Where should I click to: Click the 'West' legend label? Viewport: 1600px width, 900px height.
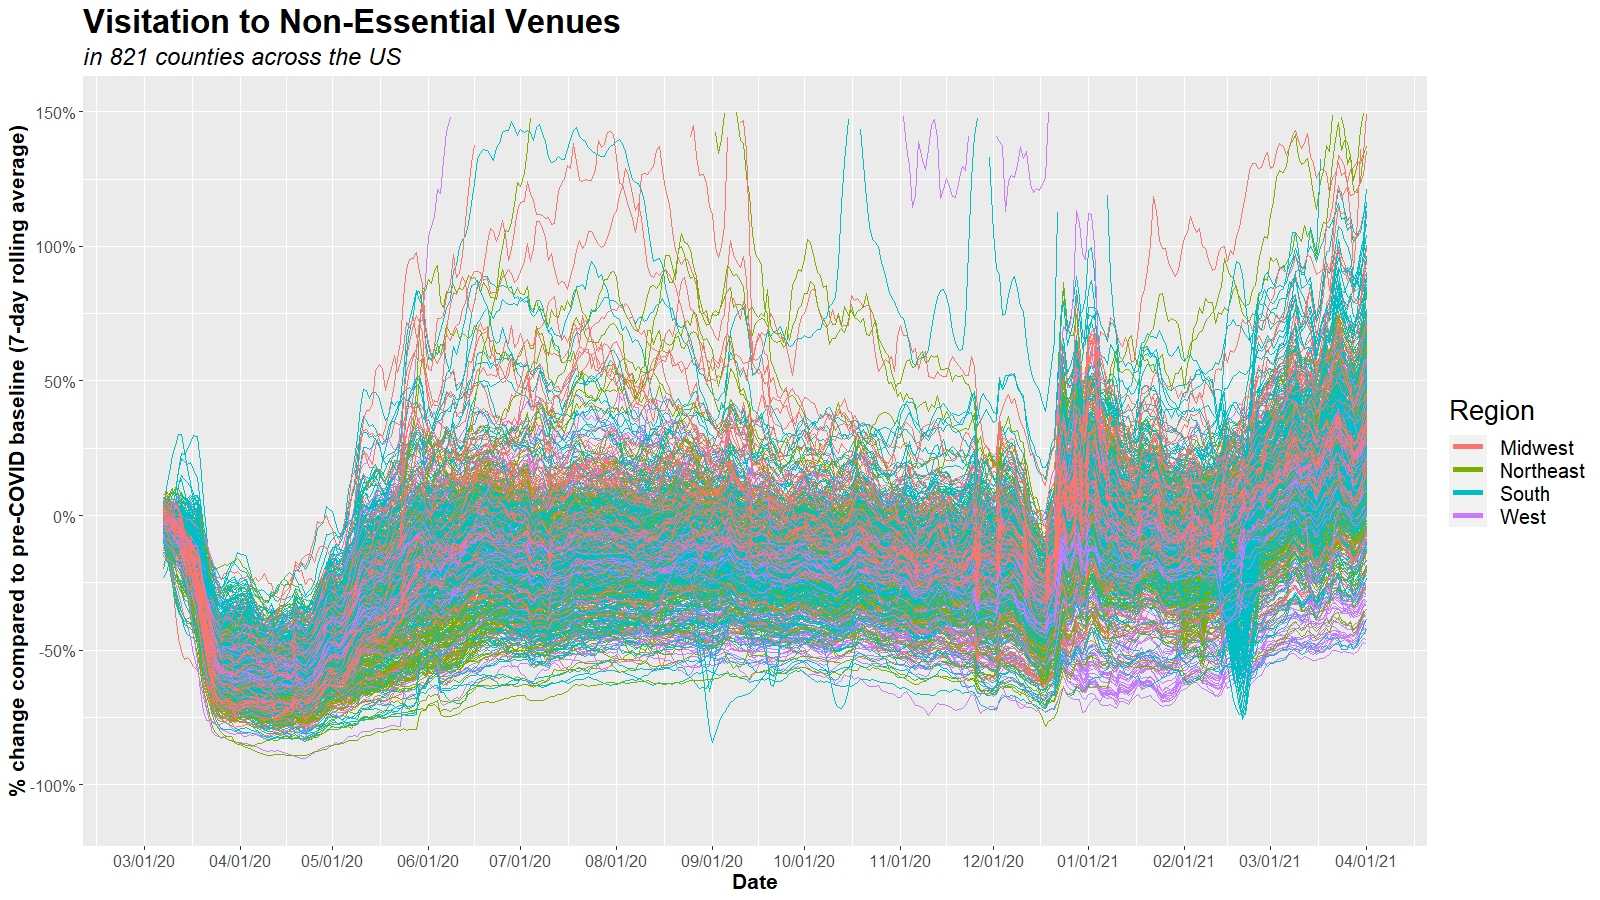(x=1522, y=517)
